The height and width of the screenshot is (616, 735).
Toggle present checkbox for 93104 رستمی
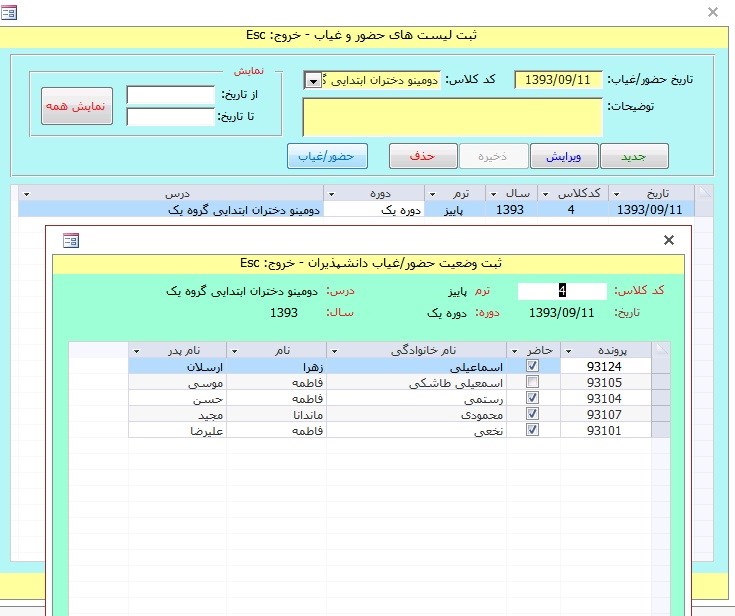[532, 398]
